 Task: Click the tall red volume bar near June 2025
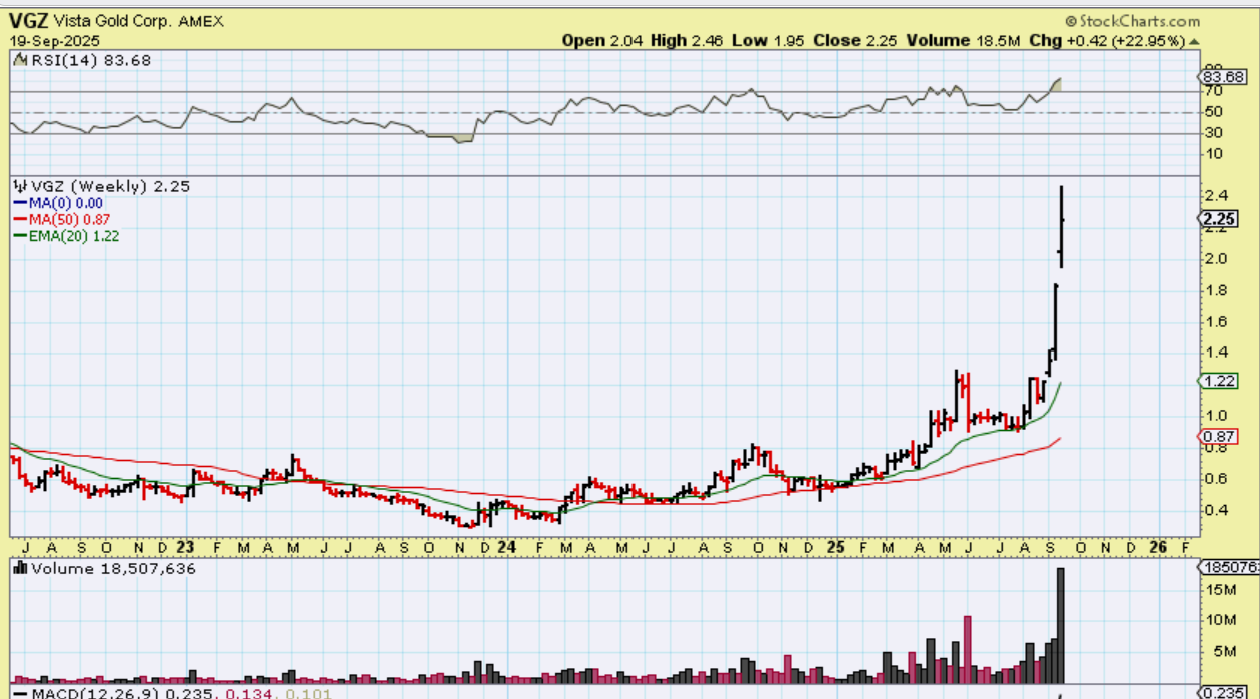point(968,649)
